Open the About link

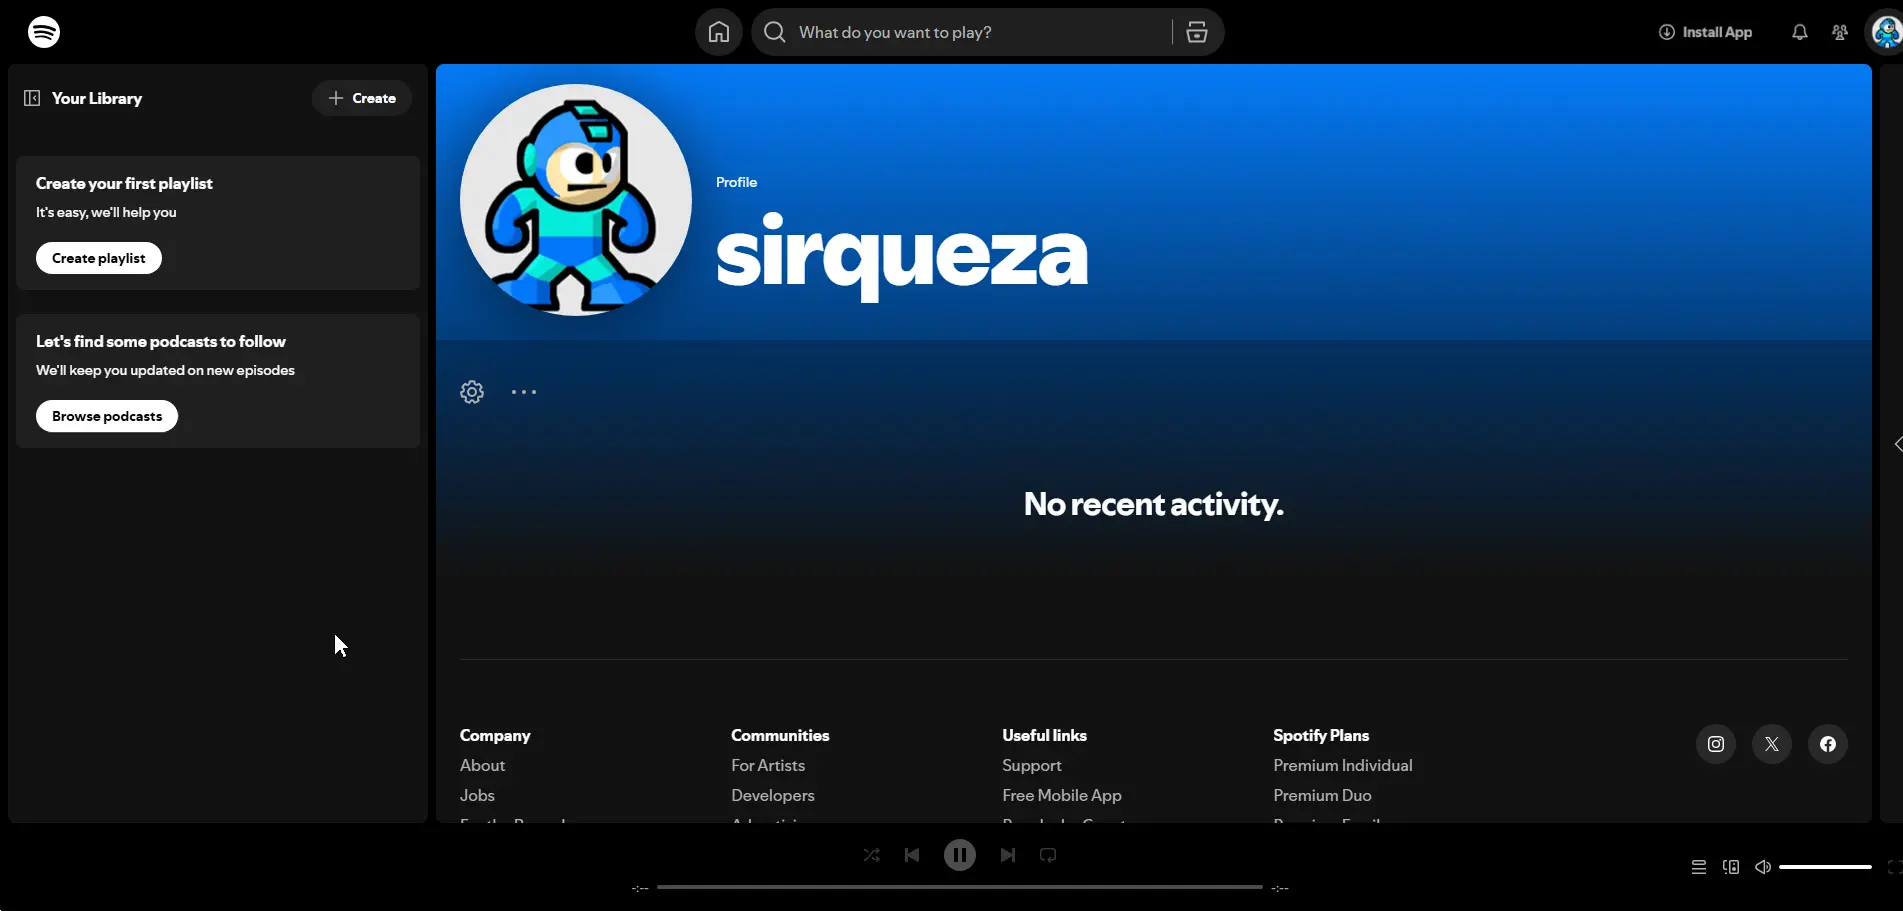482,765
